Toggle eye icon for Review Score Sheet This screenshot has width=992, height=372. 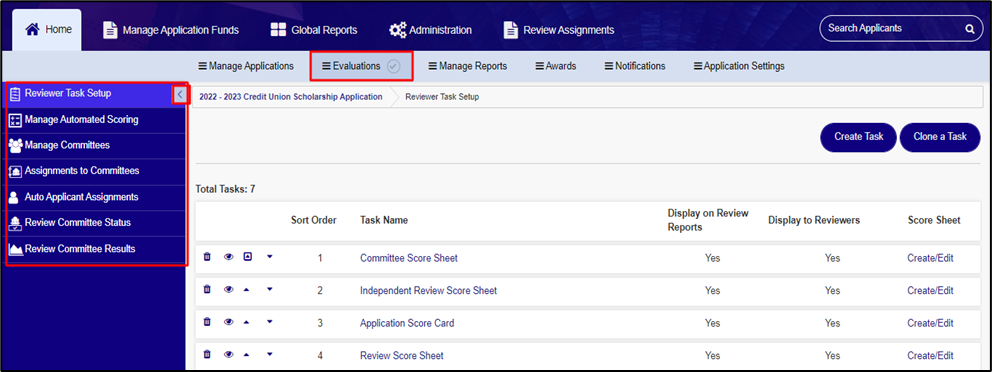coord(228,354)
